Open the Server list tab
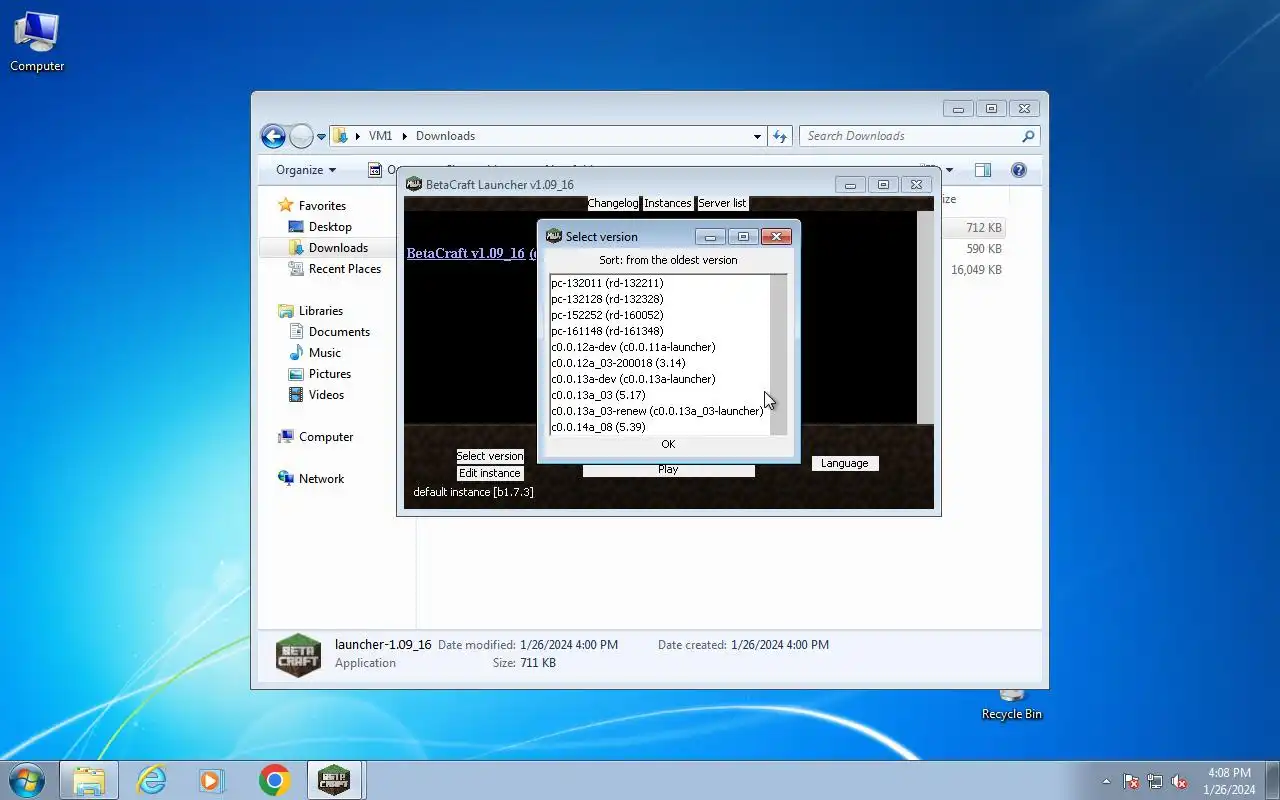 (722, 203)
